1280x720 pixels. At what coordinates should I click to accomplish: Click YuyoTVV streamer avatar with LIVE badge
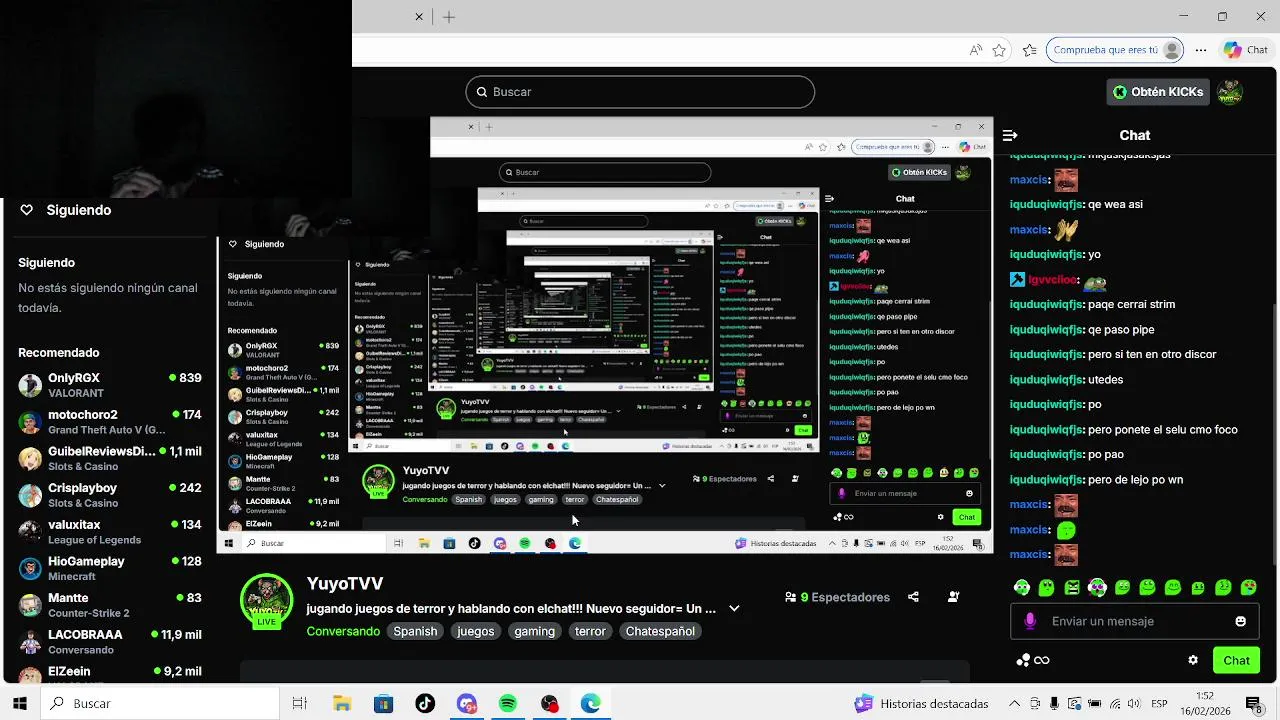point(266,601)
